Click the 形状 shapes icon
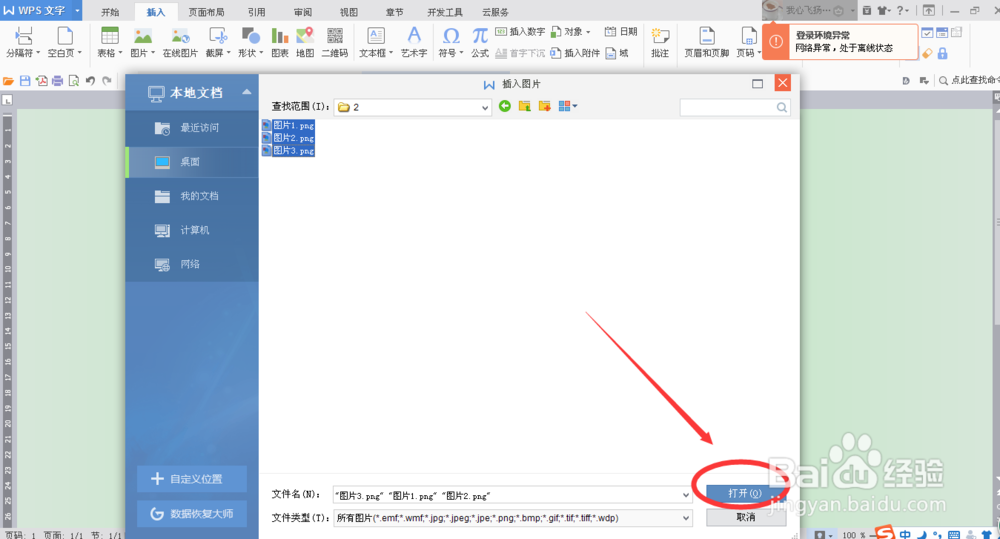 pos(250,36)
